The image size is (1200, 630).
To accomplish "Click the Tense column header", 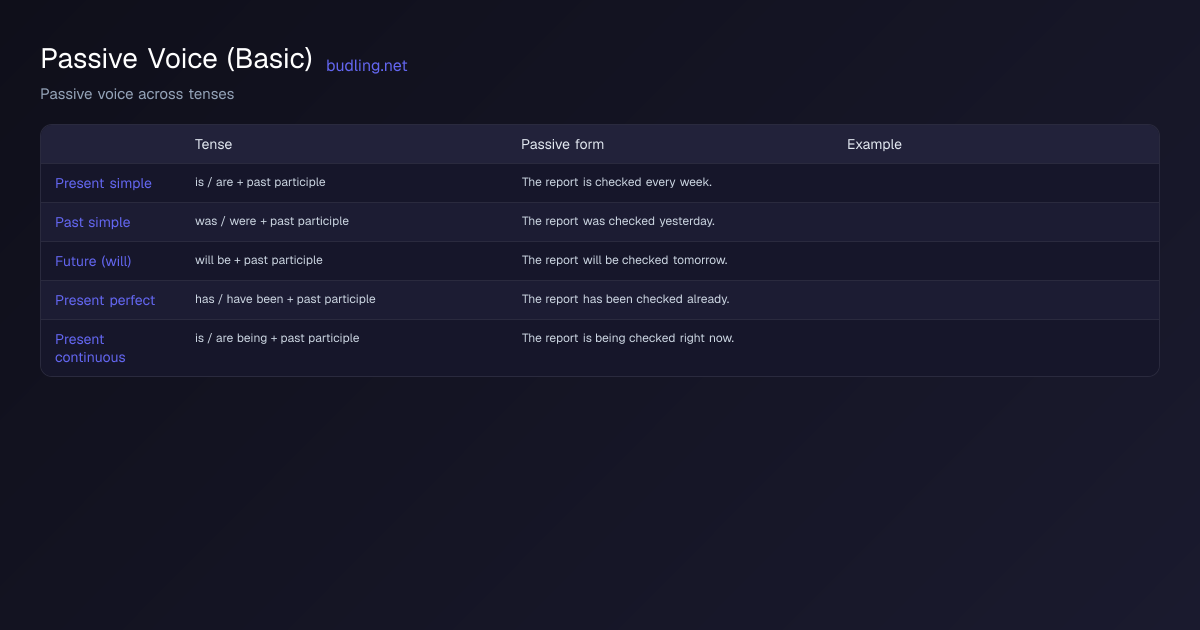I will [213, 144].
